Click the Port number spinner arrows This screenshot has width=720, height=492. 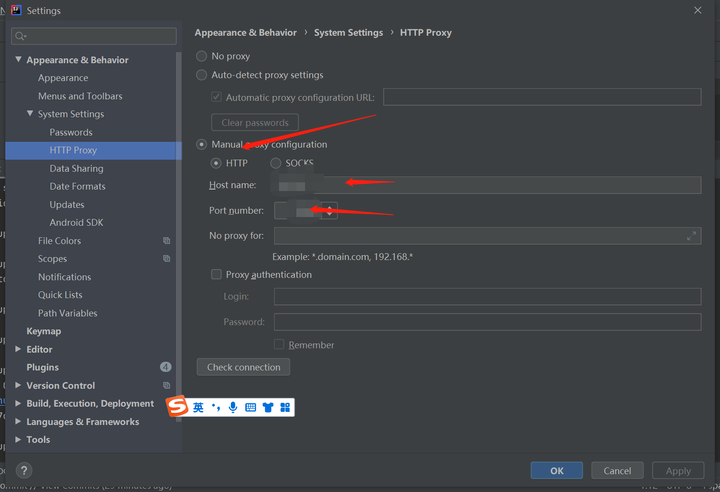coord(330,210)
